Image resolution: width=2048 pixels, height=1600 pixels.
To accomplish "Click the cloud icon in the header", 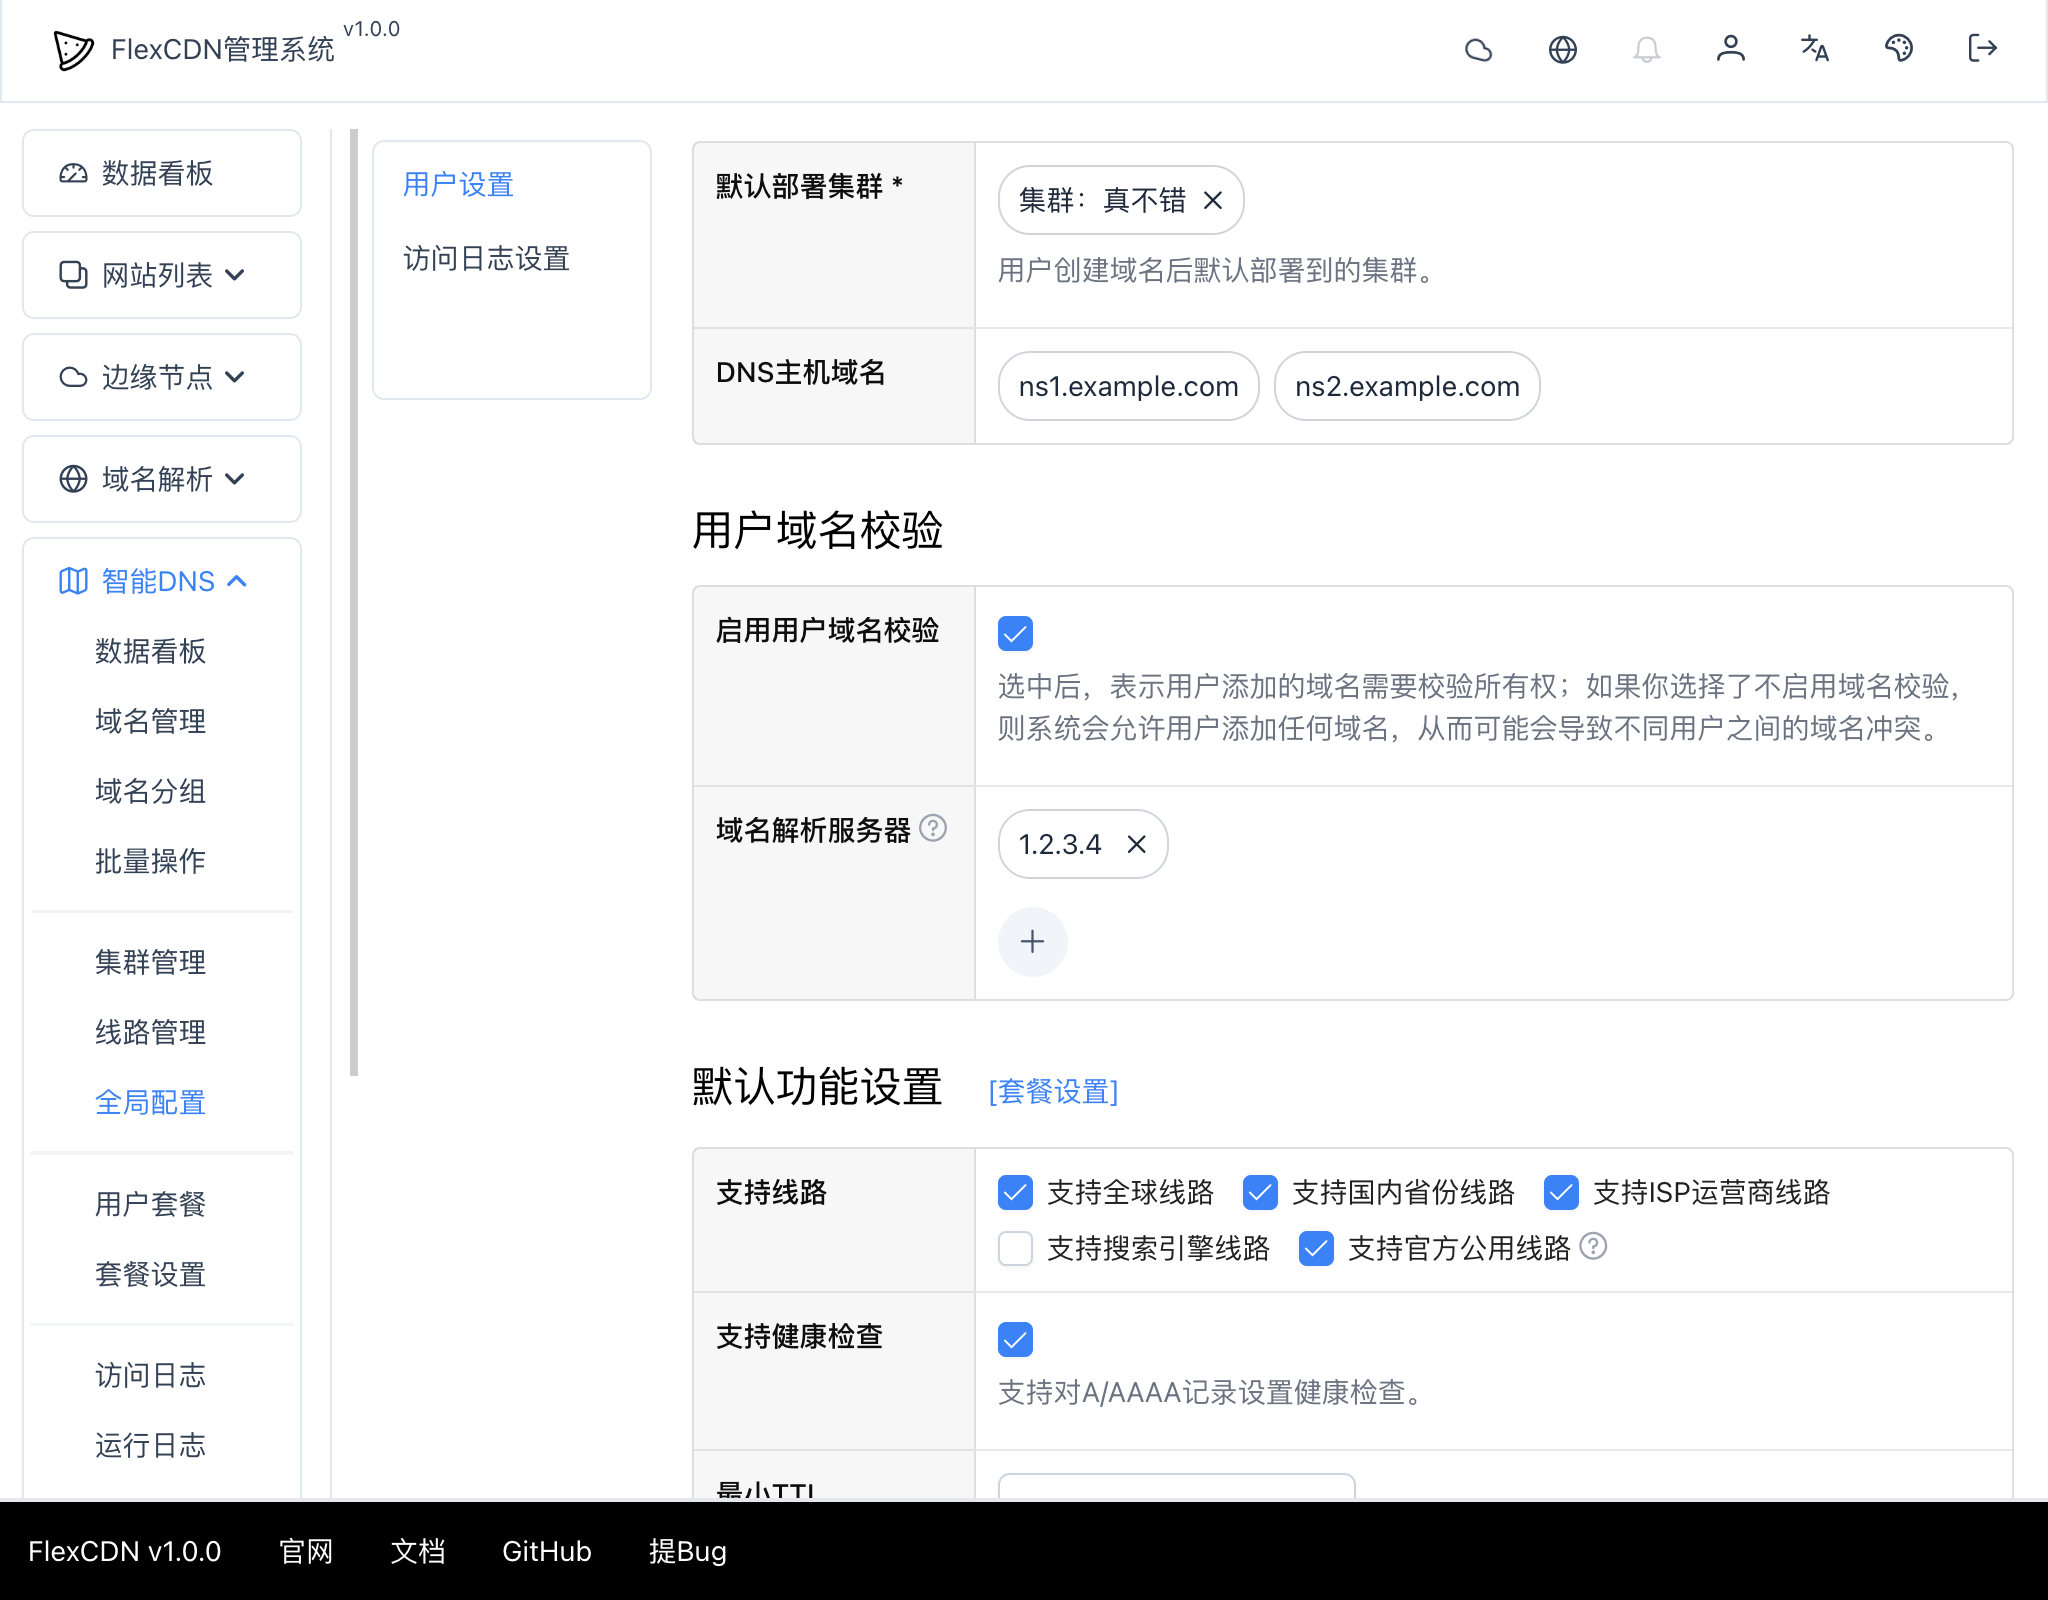I will click(x=1479, y=48).
